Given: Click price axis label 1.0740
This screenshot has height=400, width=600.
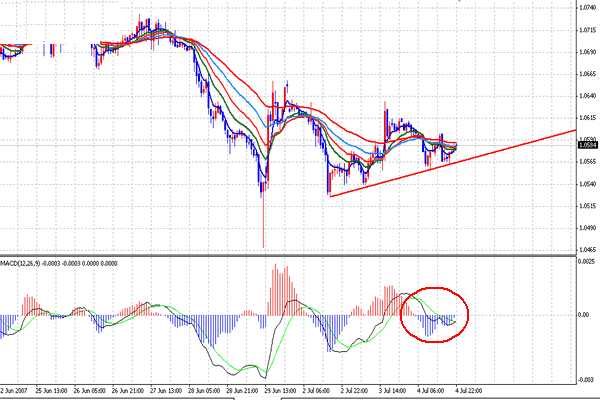Looking at the screenshot, I should tap(587, 7).
